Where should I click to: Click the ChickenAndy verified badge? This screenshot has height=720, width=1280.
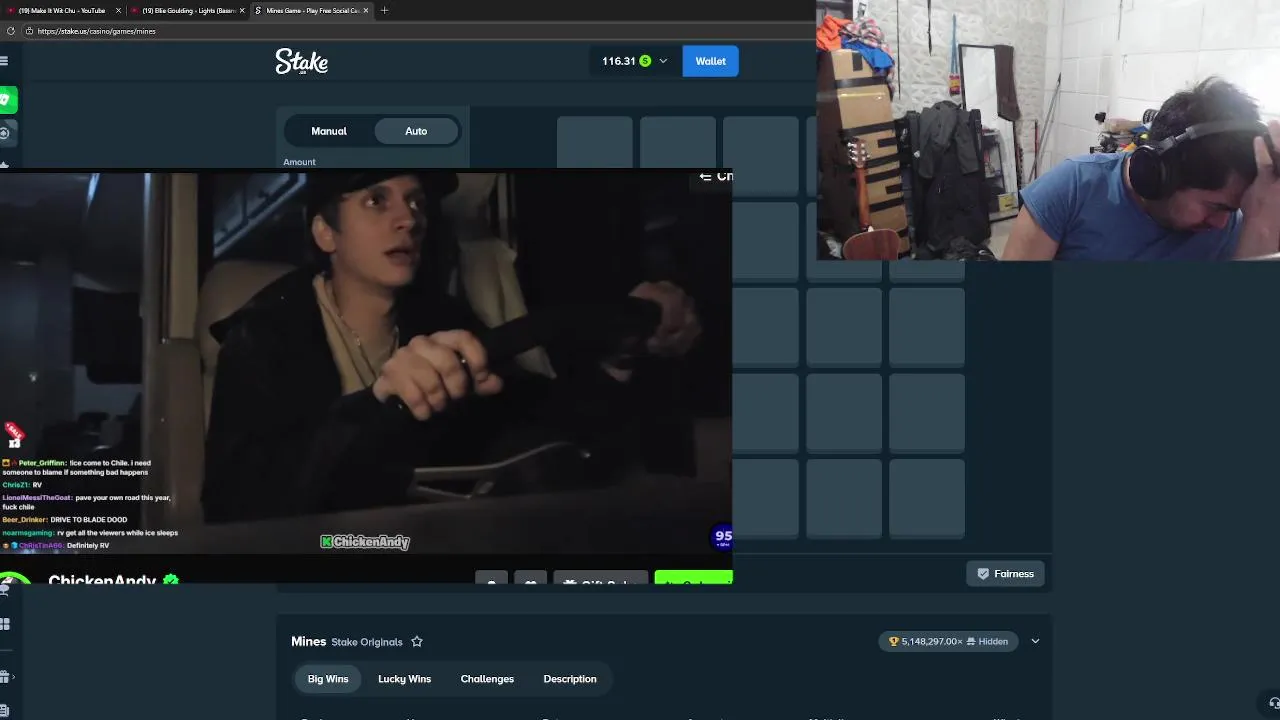click(x=171, y=580)
